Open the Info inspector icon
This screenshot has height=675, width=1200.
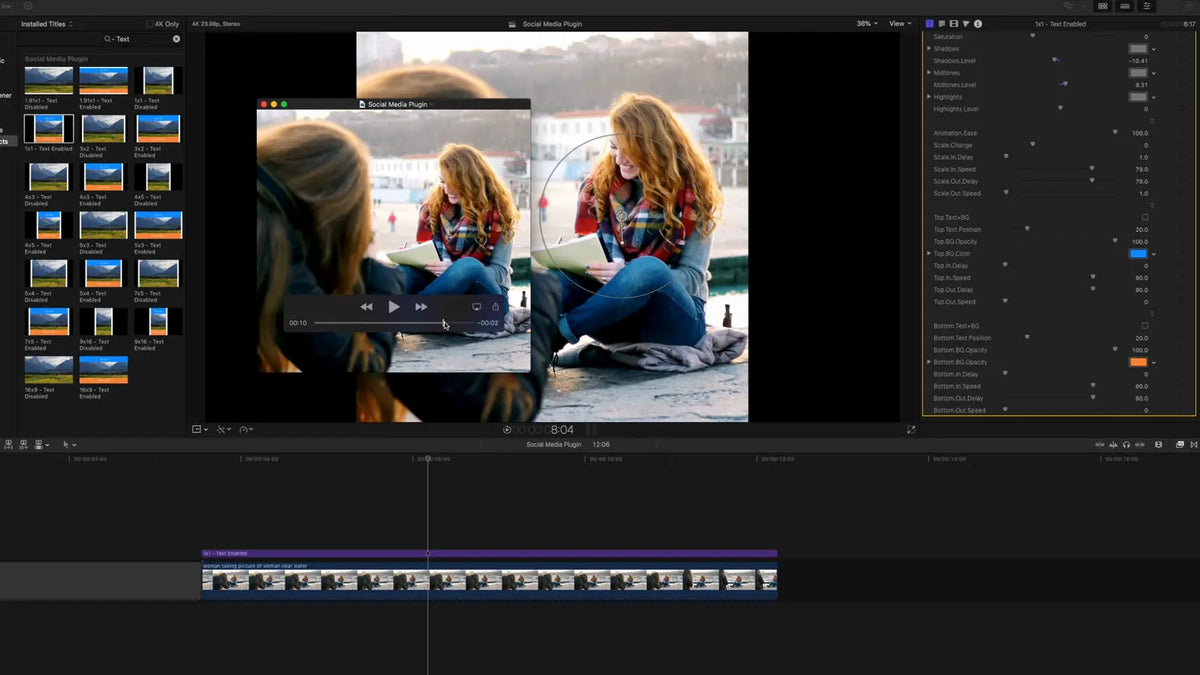(x=978, y=23)
